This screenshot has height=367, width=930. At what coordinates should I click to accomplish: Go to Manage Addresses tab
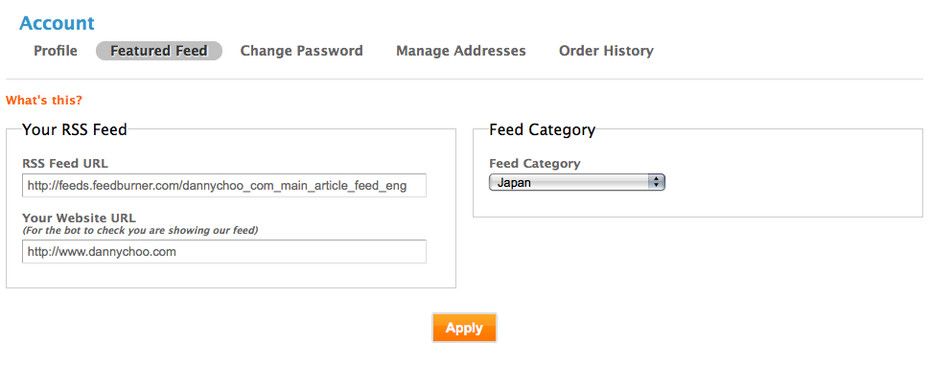point(461,51)
